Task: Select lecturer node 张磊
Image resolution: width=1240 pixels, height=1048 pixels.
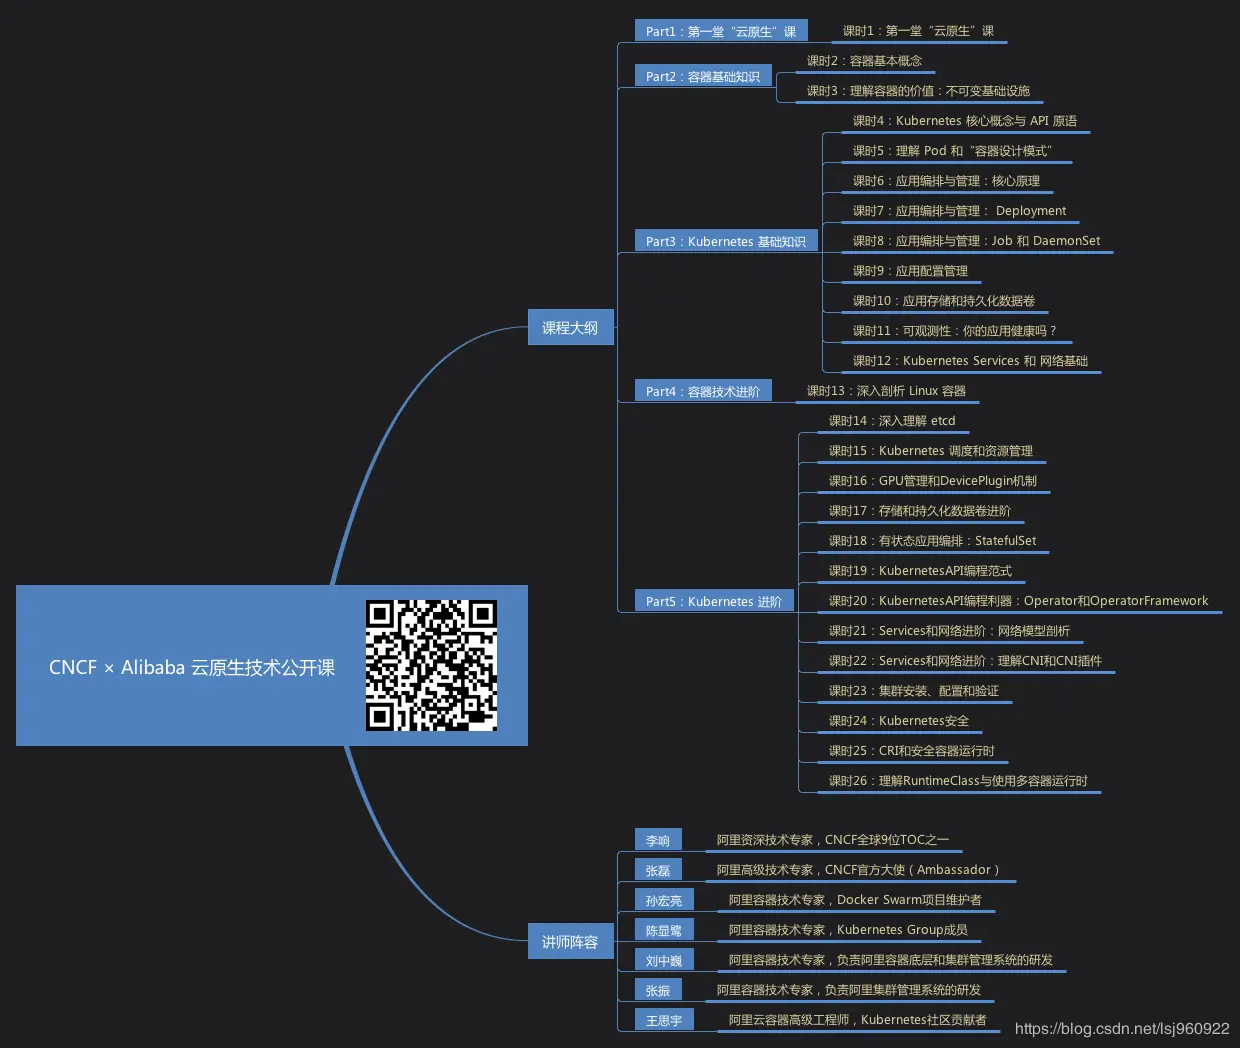Action: pyautogui.click(x=658, y=871)
